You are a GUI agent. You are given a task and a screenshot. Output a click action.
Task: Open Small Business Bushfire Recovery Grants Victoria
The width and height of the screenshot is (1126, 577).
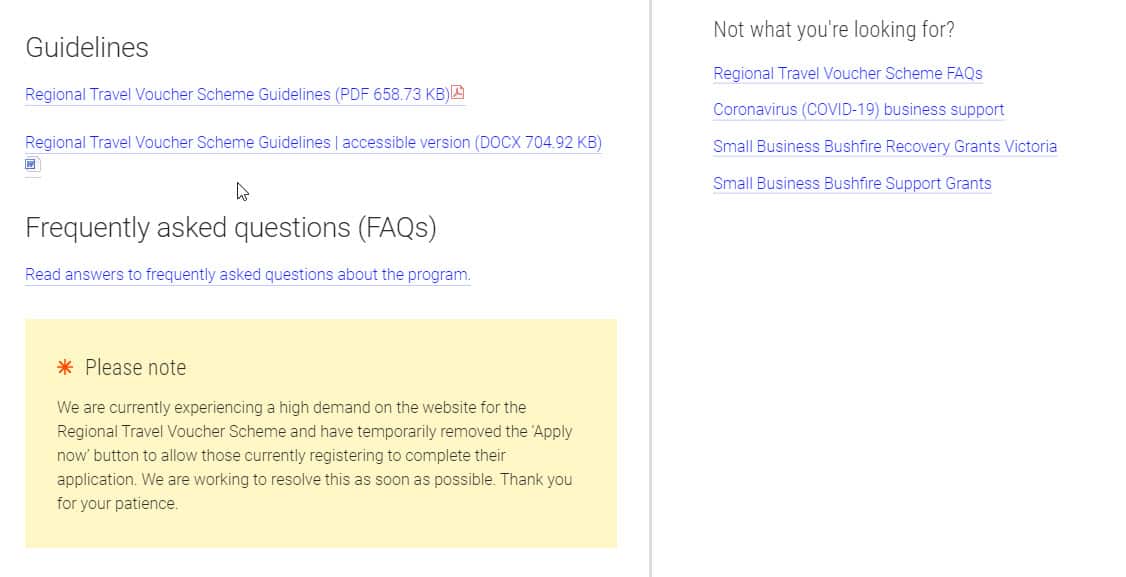[x=884, y=146]
